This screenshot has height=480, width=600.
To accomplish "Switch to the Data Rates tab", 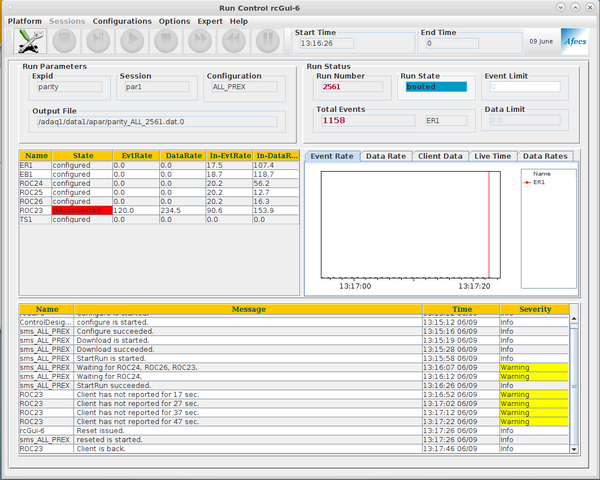I will pyautogui.click(x=545, y=156).
